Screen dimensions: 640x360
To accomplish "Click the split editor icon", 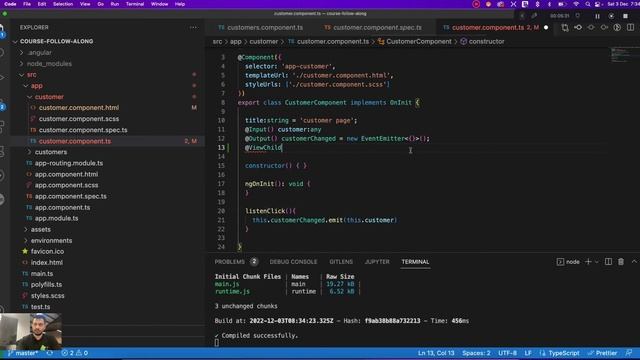I will click(x=631, y=28).
